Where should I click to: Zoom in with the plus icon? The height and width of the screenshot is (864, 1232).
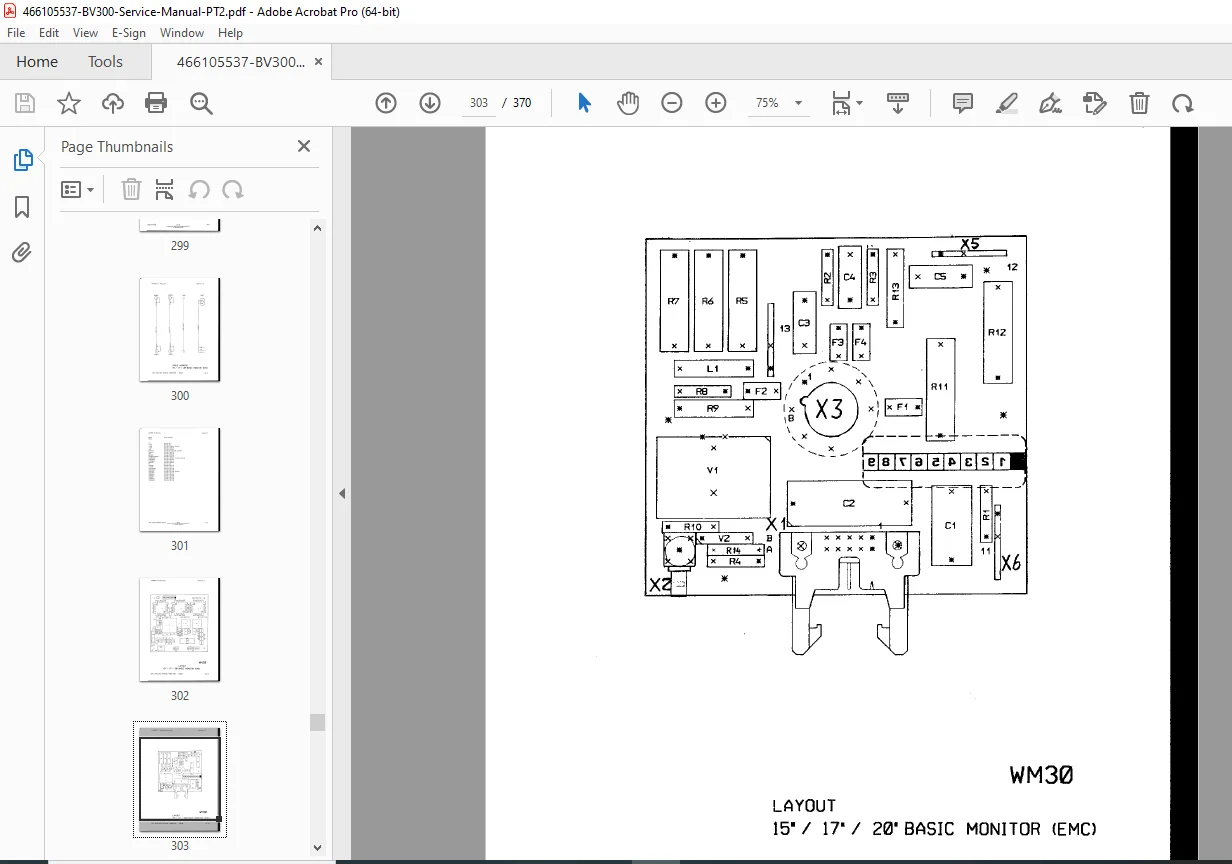point(716,103)
